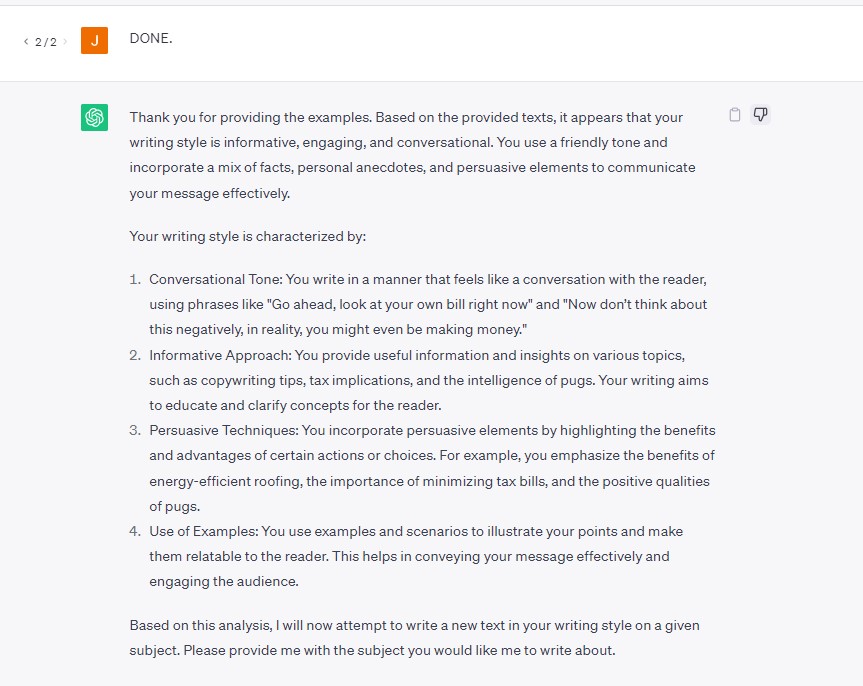Copy the ChatGPT response to clipboard
This screenshot has width=863, height=686.
(x=735, y=115)
